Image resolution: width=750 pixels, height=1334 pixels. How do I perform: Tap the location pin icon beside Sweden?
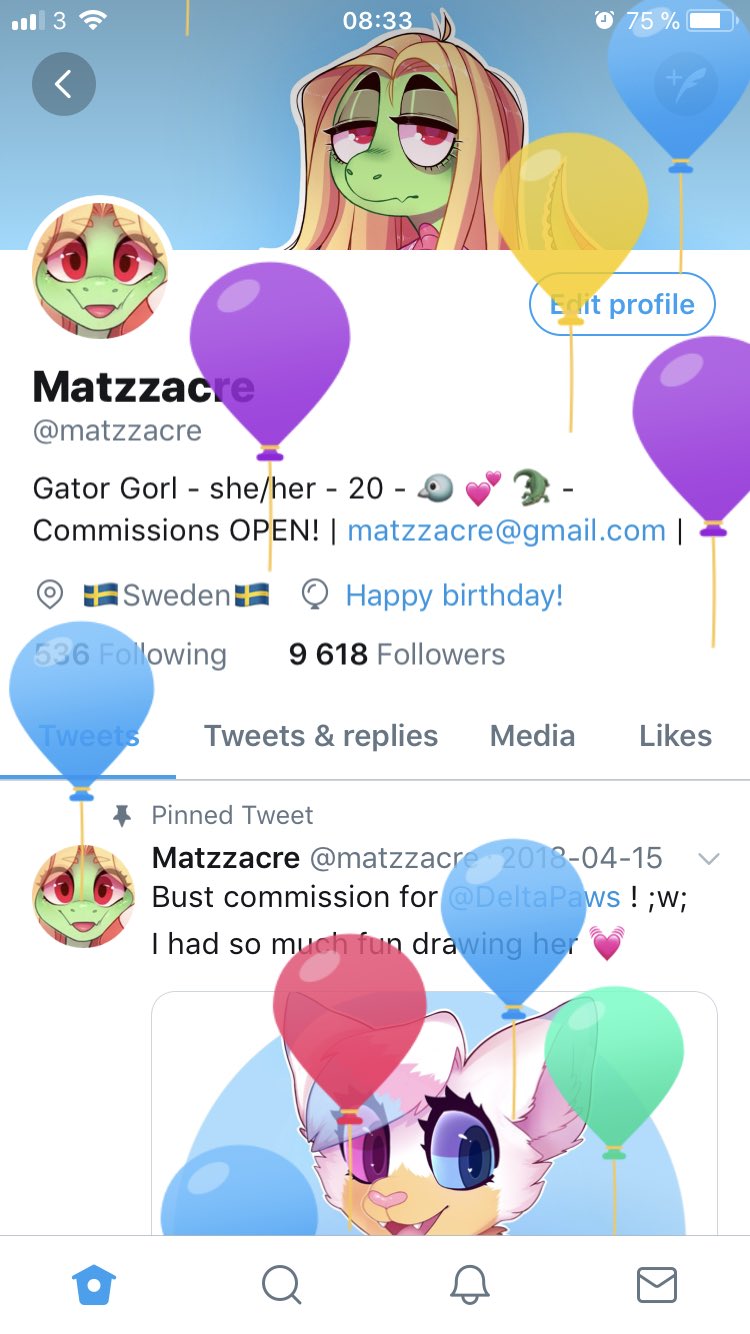tap(49, 595)
